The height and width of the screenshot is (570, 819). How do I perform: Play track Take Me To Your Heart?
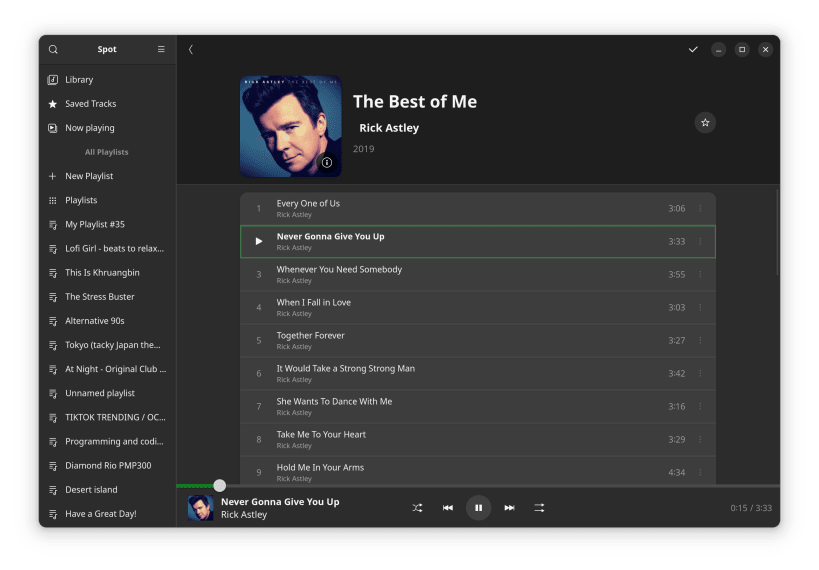pos(477,439)
